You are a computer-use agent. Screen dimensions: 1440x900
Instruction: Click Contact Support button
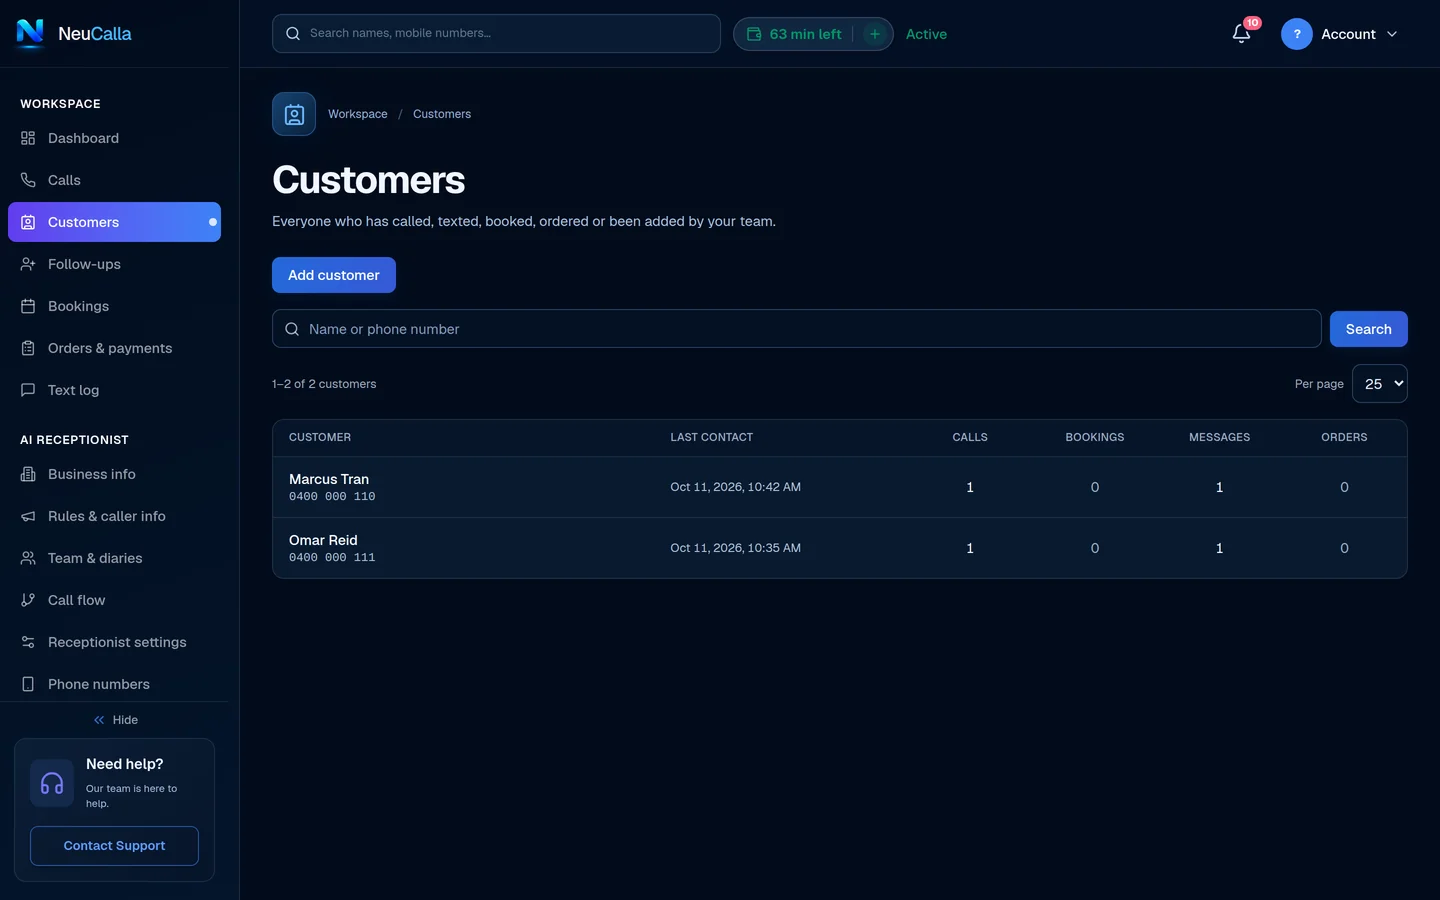114,846
